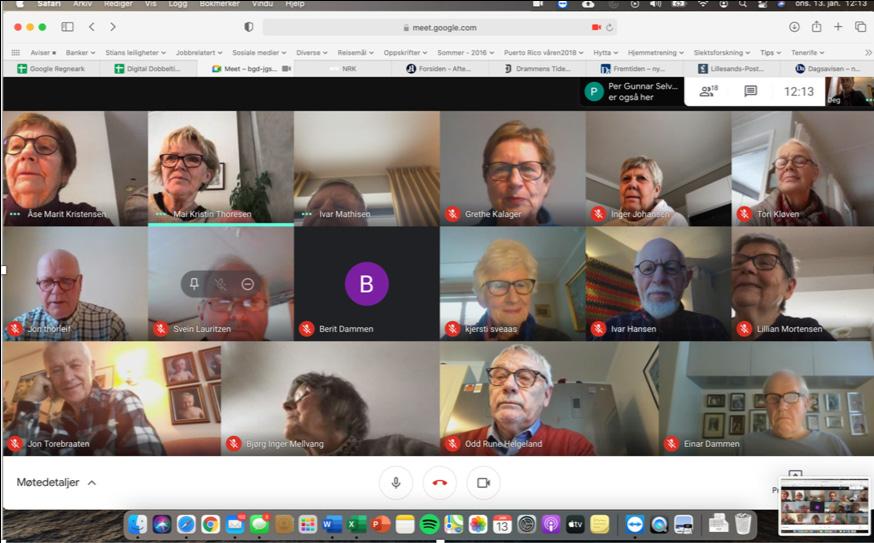This screenshot has width=874, height=543.
Task: Switch to the Google Regneark tab
Action: click(x=51, y=69)
